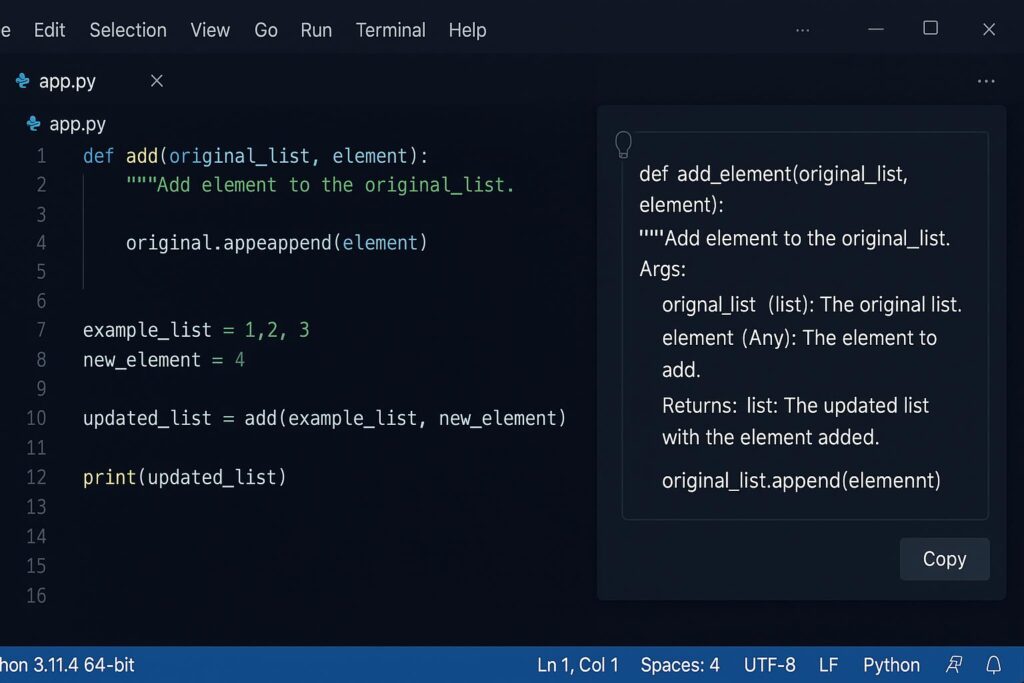
Task: Open the Help menu
Action: coord(468,30)
